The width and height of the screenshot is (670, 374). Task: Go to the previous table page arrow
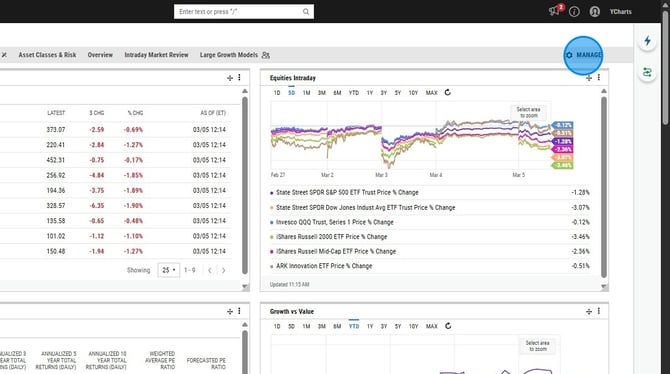coord(210,270)
